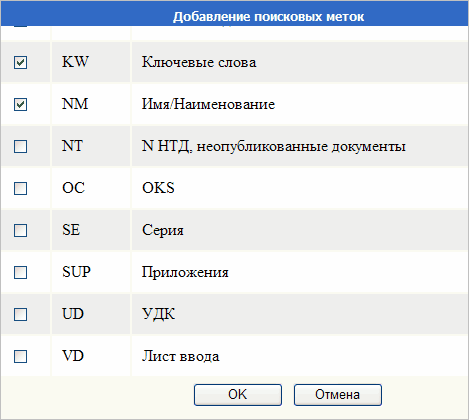
Task: Click the VD code cell
Action: 91,356
